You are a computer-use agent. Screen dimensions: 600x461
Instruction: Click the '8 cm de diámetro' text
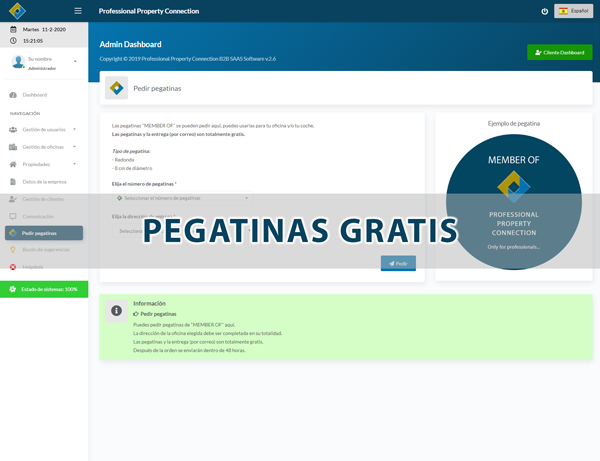pyautogui.click(x=132, y=168)
